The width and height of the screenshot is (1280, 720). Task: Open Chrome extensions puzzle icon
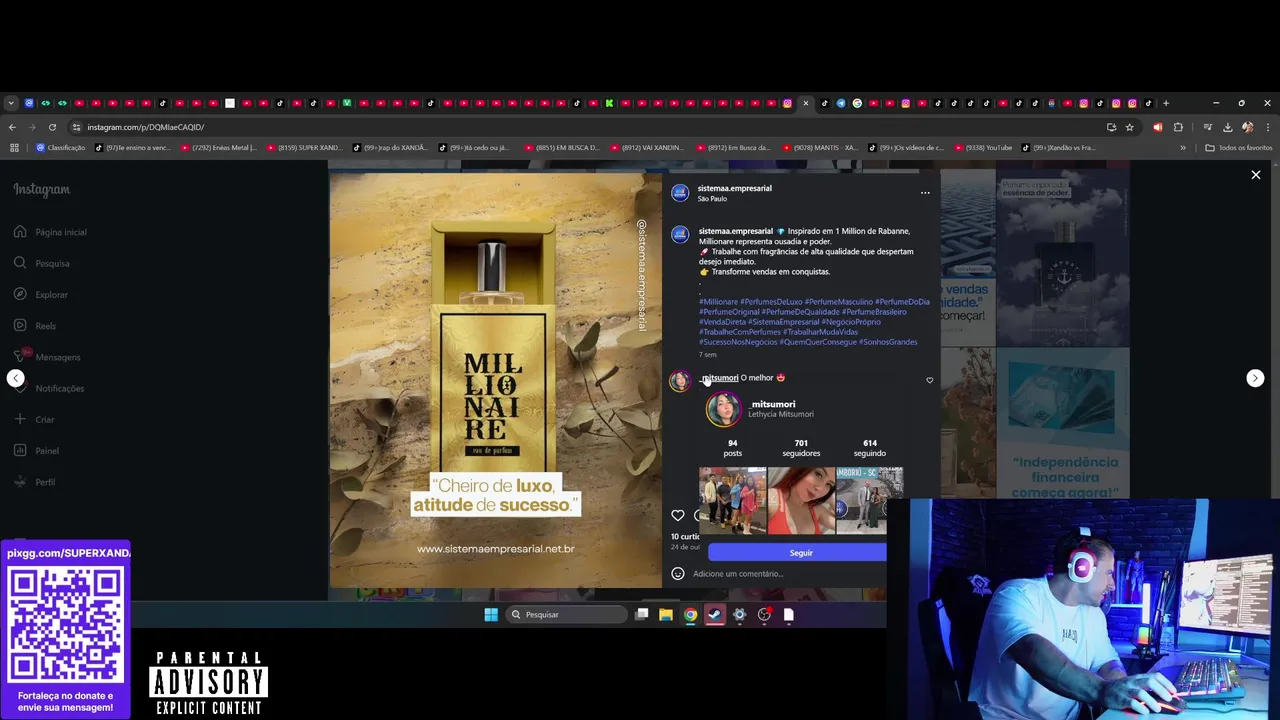[1178, 127]
